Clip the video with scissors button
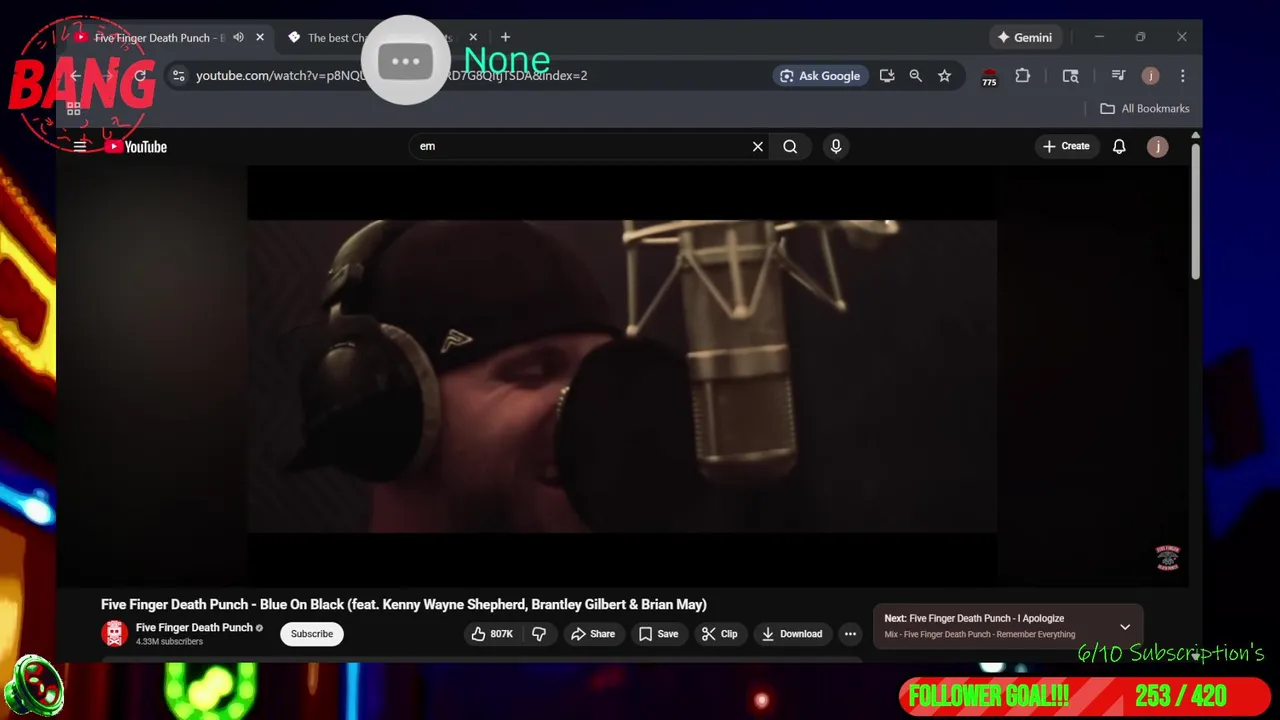The height and width of the screenshot is (720, 1280). [719, 634]
